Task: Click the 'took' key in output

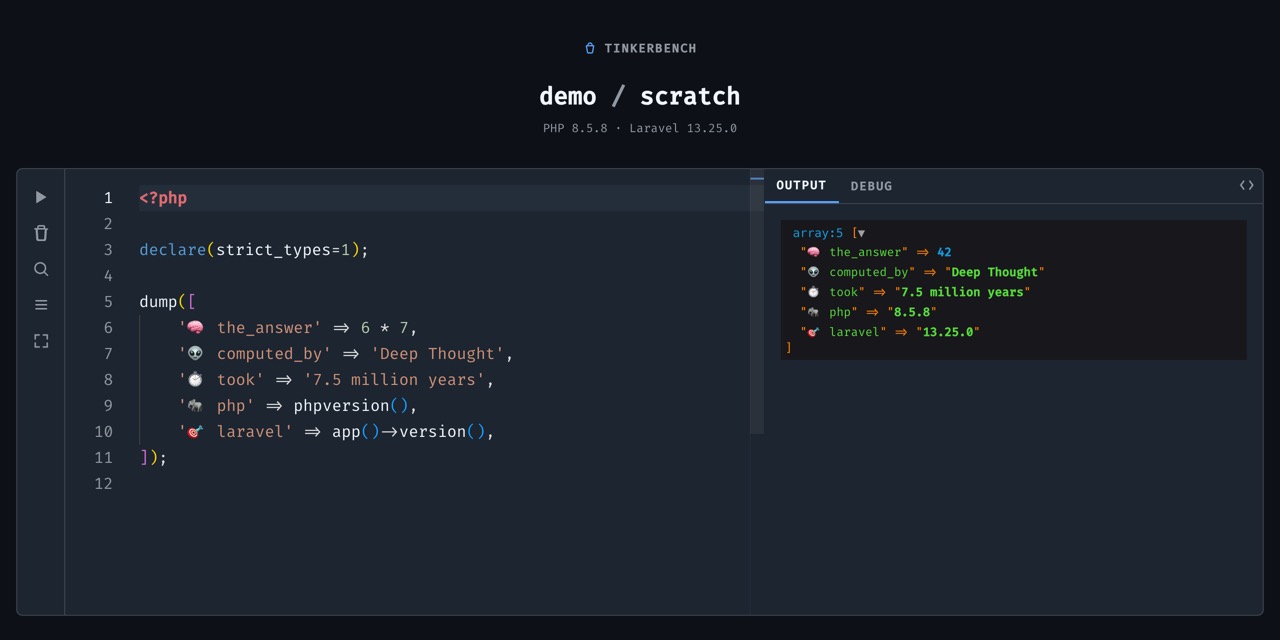Action: pyautogui.click(x=844, y=292)
